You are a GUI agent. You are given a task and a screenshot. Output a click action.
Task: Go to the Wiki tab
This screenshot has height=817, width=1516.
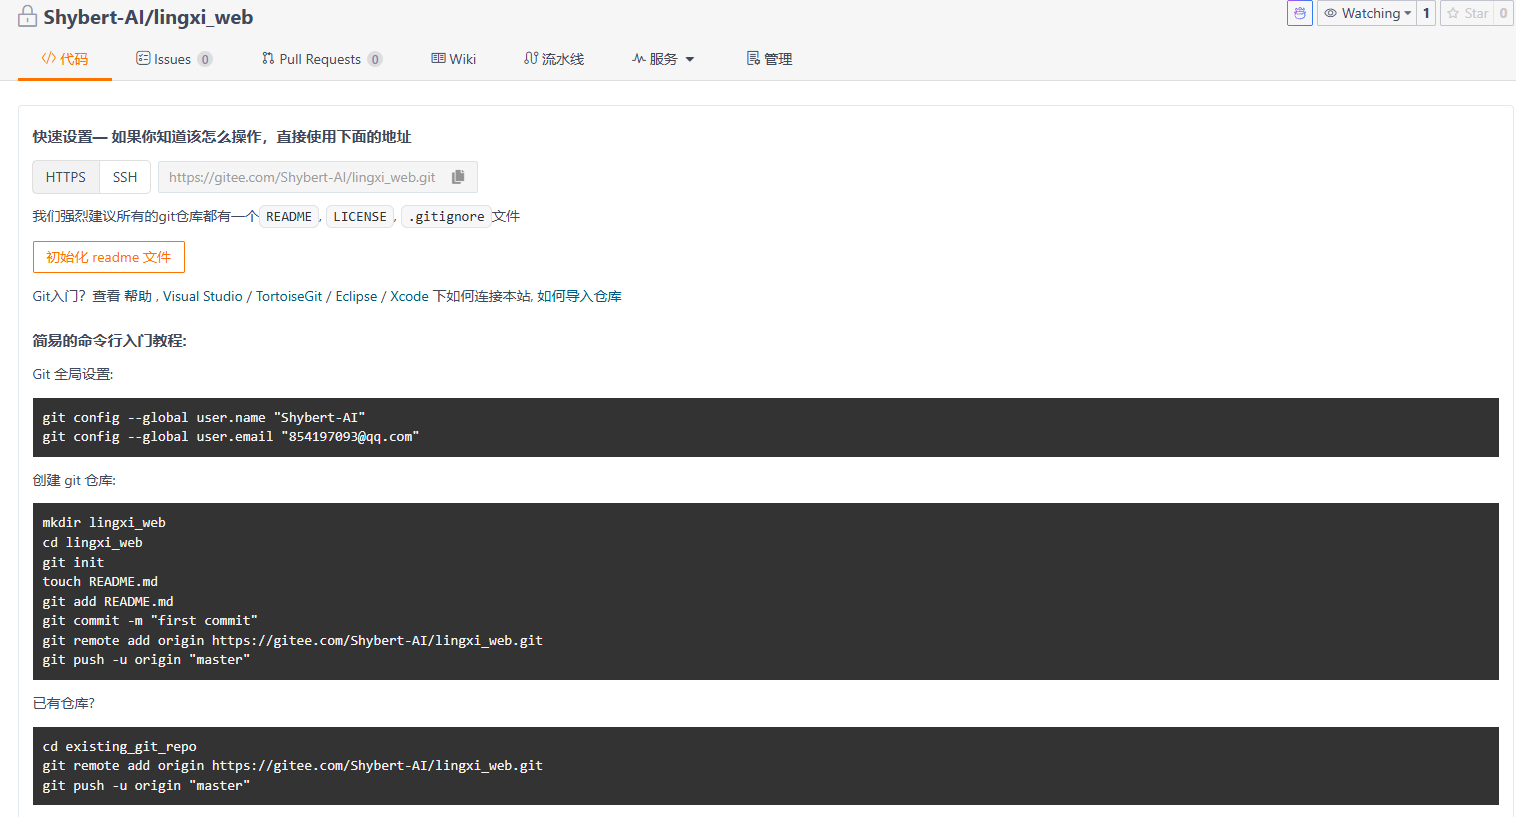[454, 59]
